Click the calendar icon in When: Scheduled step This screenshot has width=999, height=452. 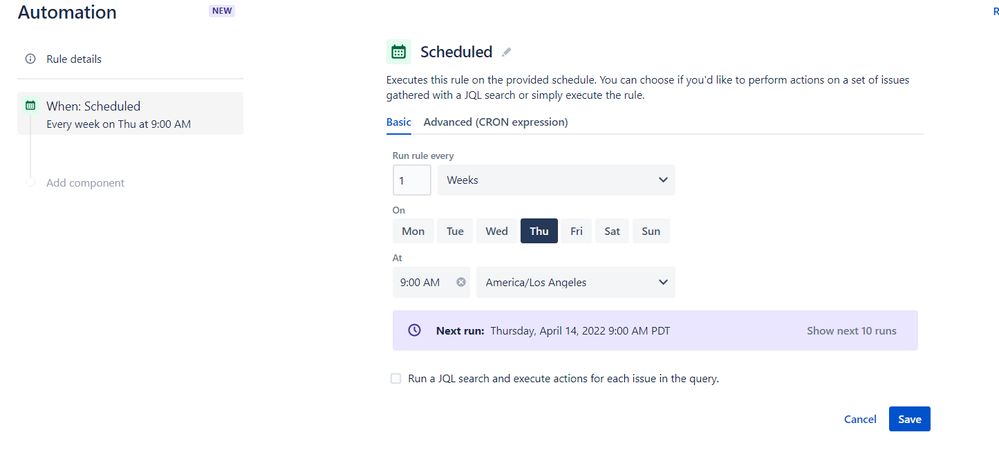point(30,105)
